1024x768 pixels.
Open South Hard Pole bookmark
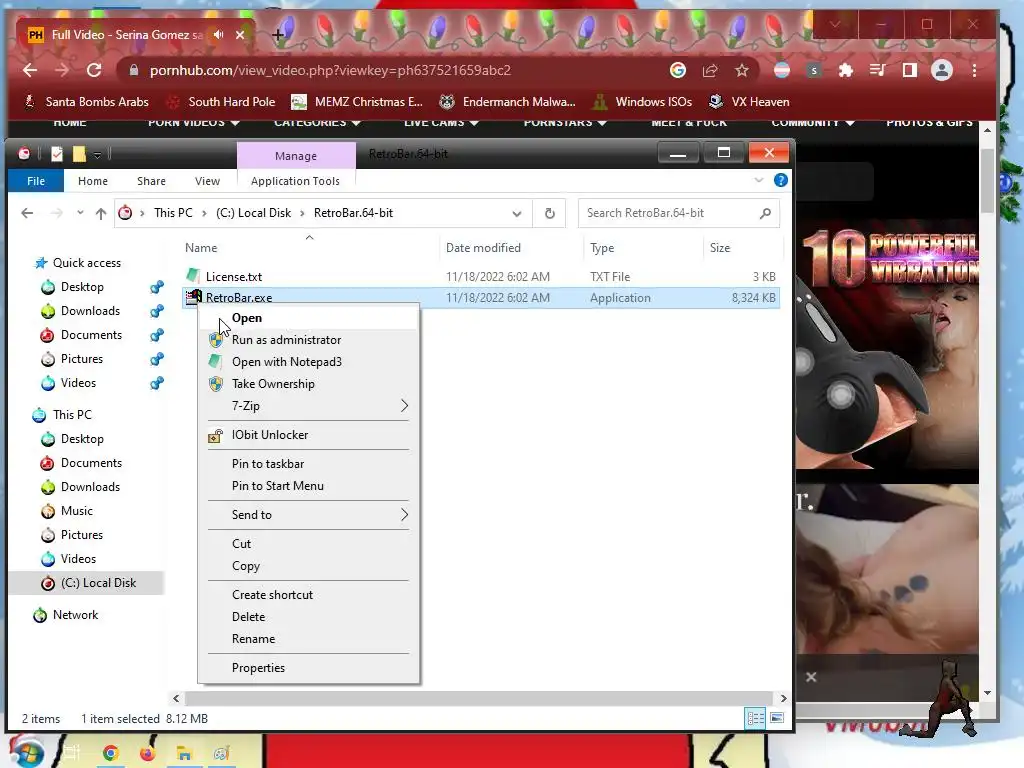point(221,102)
